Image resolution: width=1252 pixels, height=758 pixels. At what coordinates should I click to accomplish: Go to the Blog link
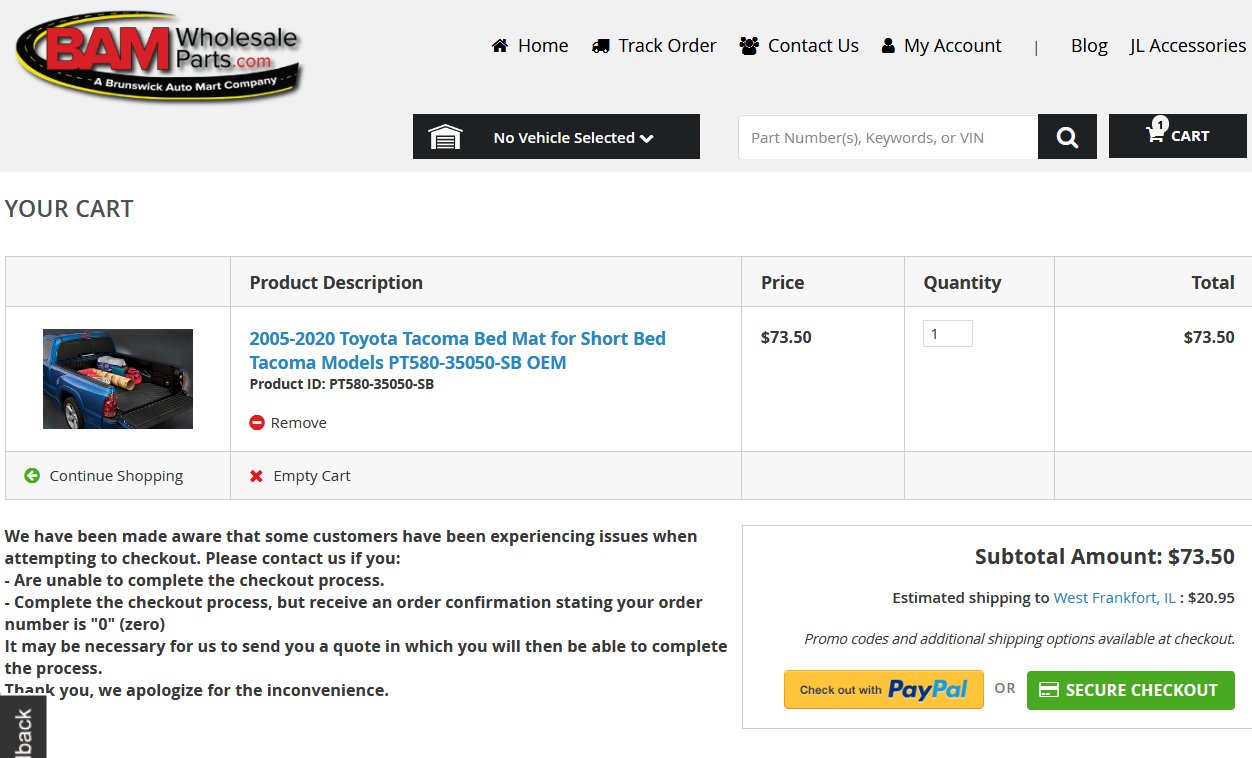tap(1089, 46)
